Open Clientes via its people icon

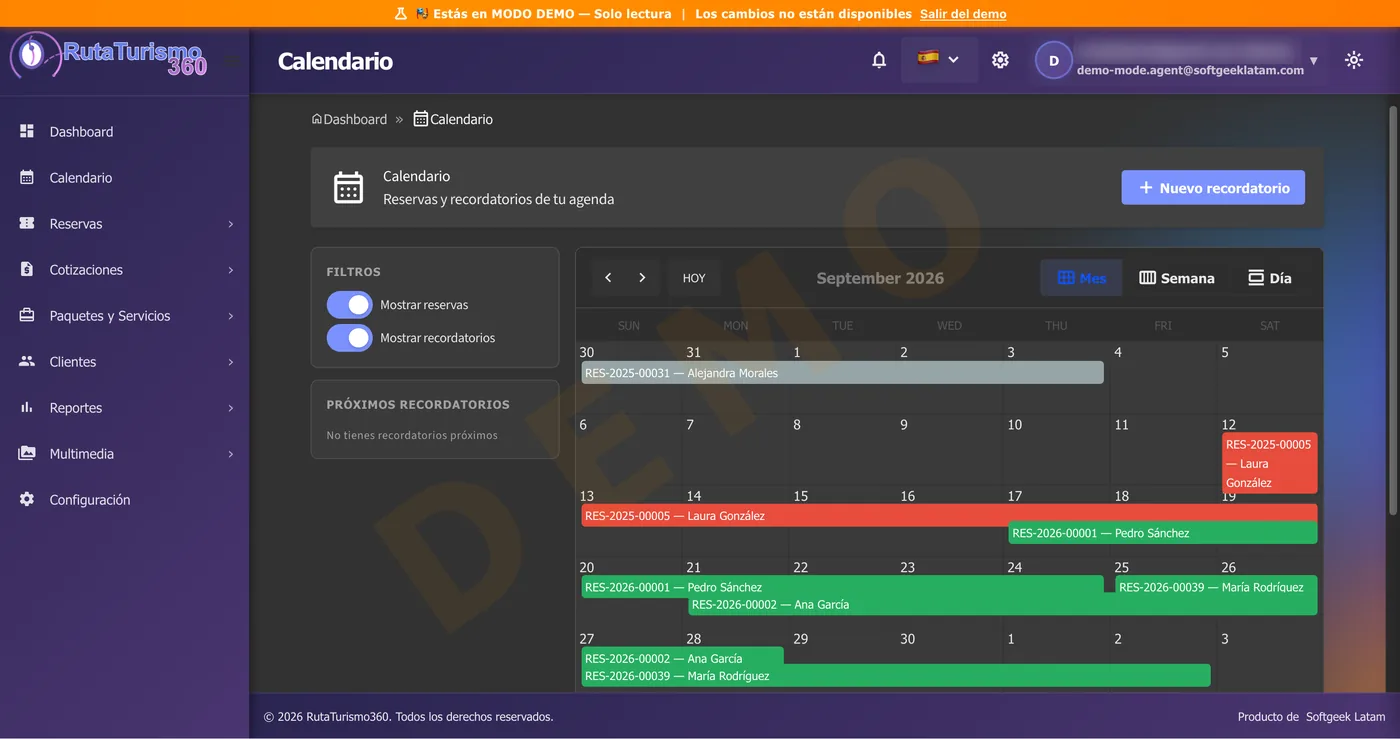click(x=27, y=361)
